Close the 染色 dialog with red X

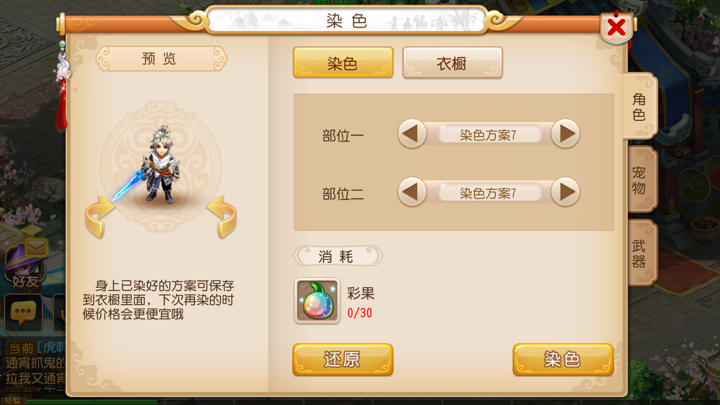(x=616, y=27)
